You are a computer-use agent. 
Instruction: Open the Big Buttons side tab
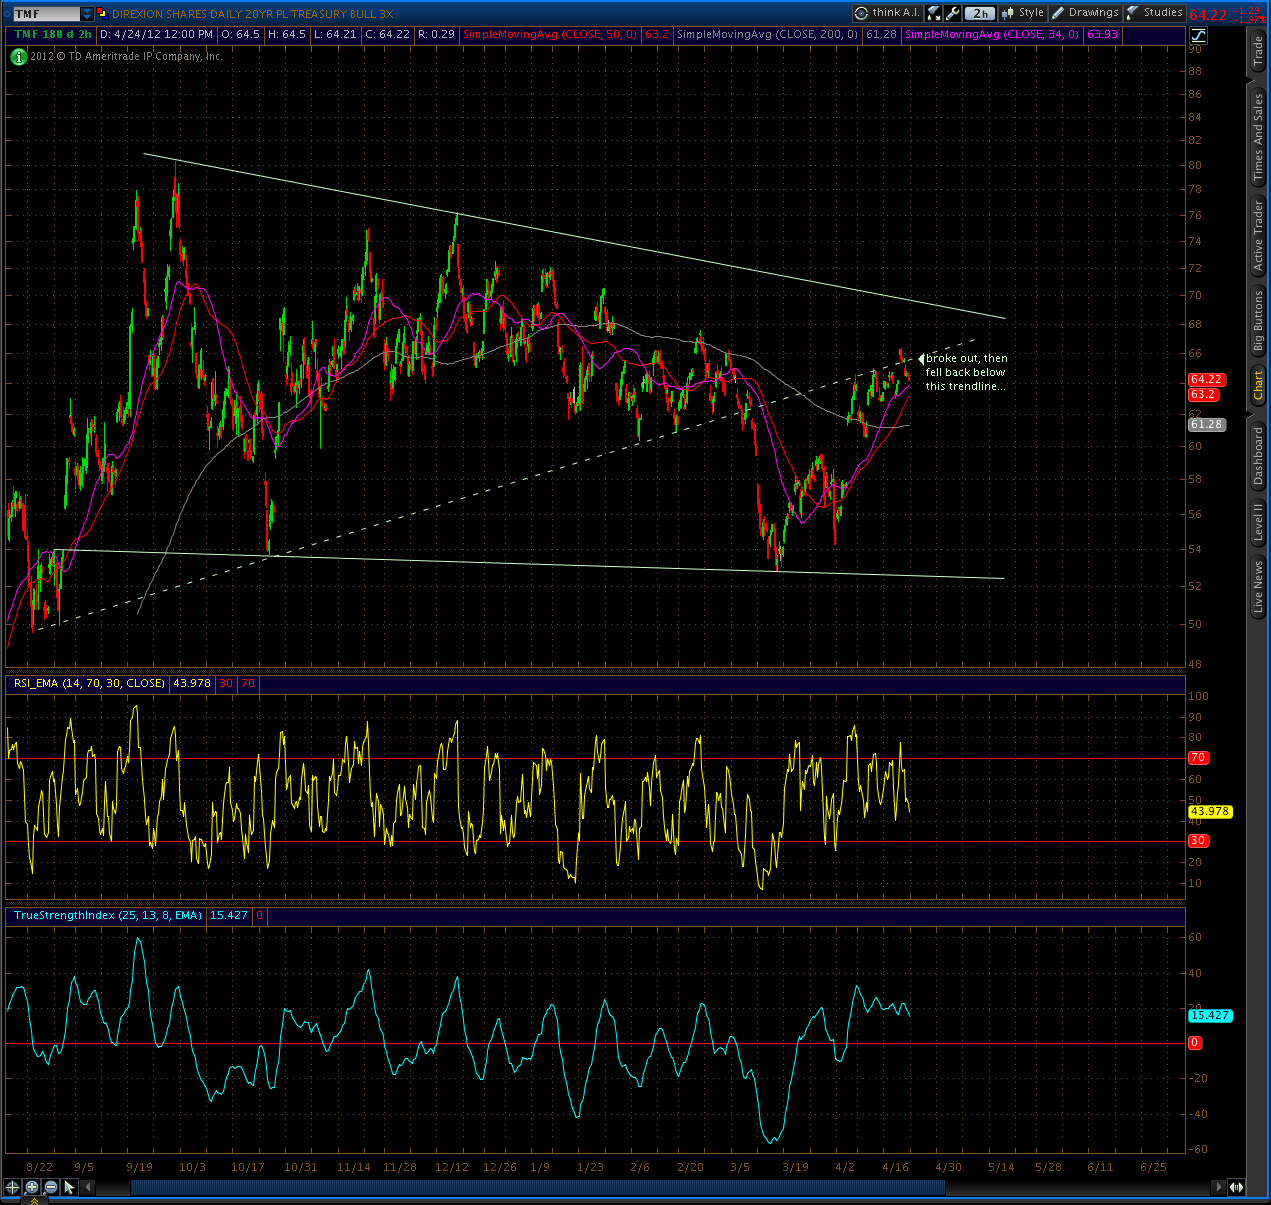(1258, 320)
